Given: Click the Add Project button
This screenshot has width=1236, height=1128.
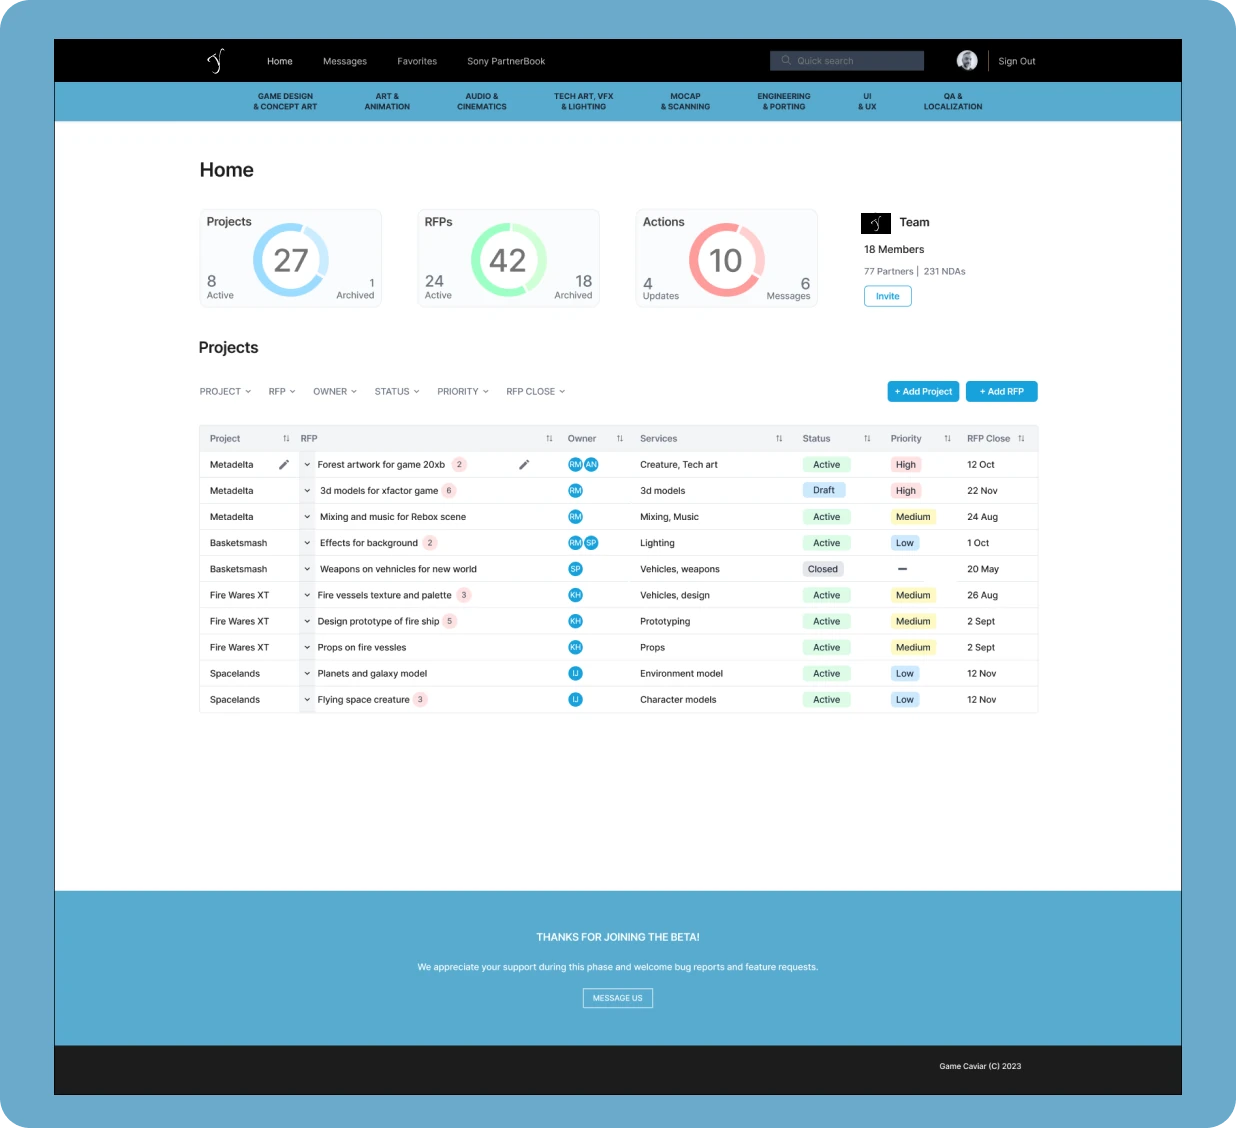Looking at the screenshot, I should (923, 392).
